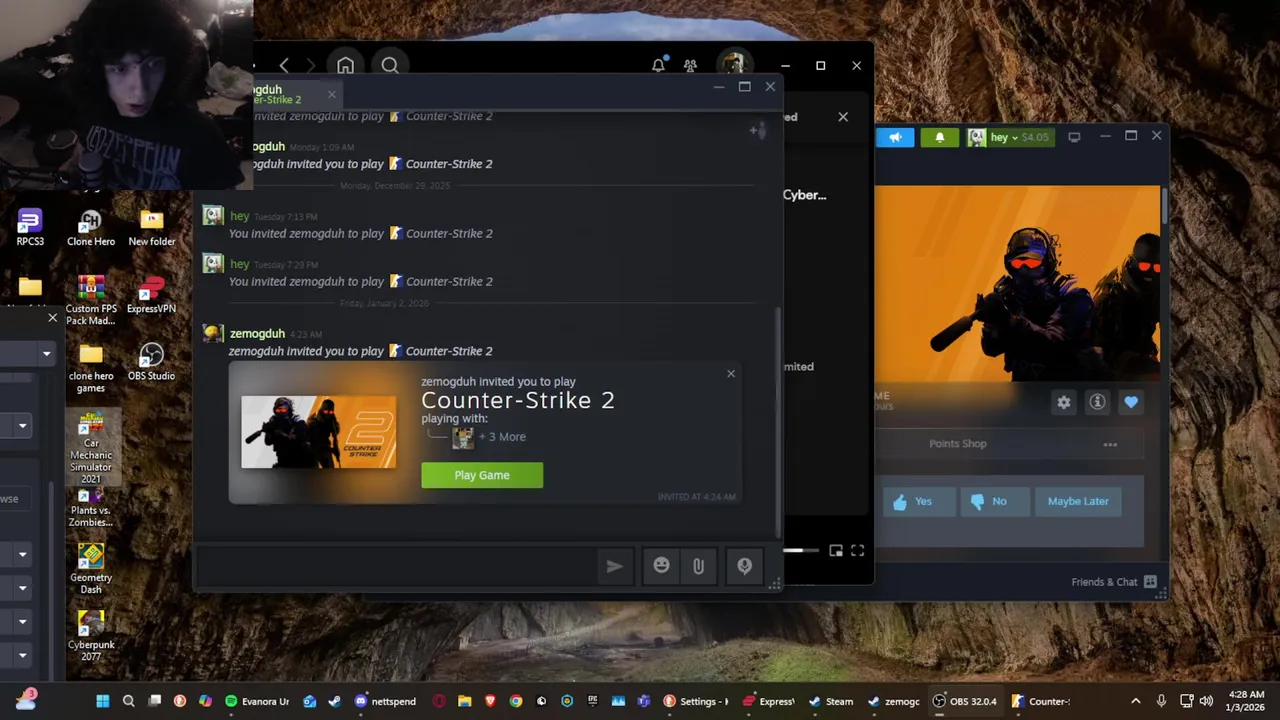Open the Cyberpunk 2077 desktop shortcut
Viewport: 1280px width, 720px height.
(91, 636)
